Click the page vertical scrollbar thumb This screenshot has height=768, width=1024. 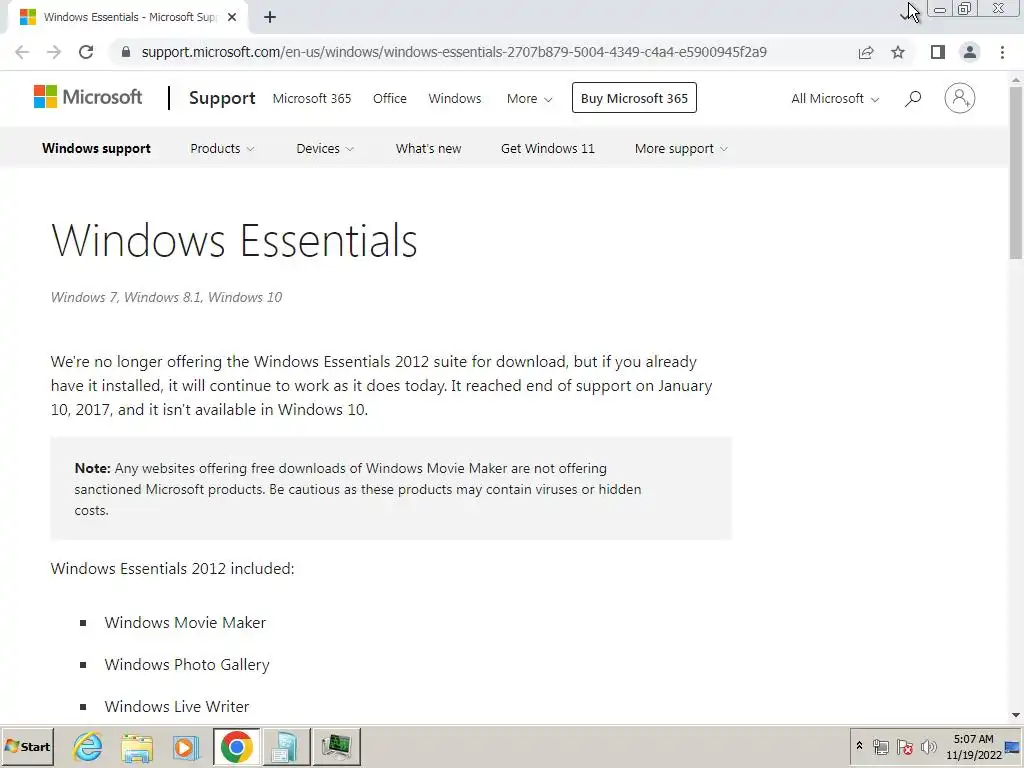tap(1016, 173)
